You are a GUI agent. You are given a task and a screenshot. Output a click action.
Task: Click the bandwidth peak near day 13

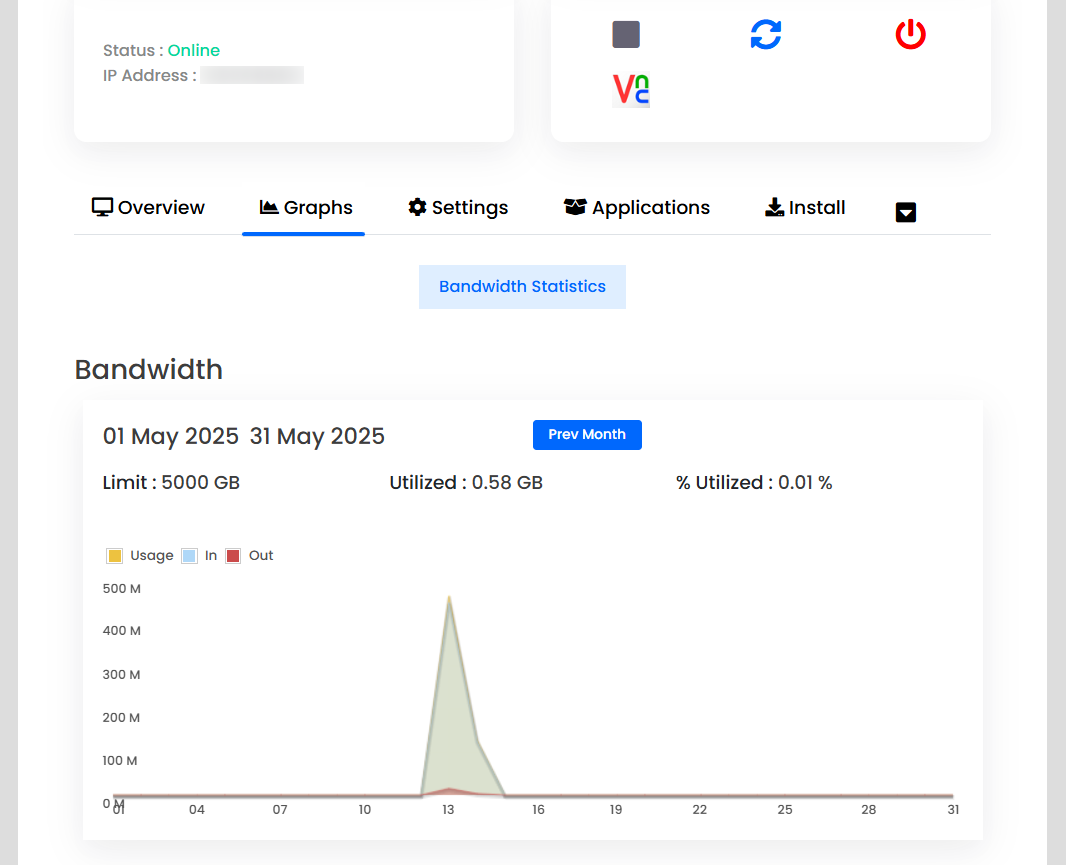[x=449, y=598]
